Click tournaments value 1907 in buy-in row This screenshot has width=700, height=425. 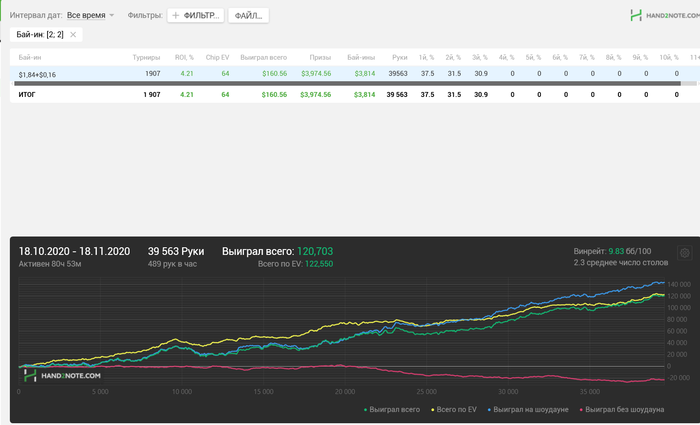[x=153, y=73]
